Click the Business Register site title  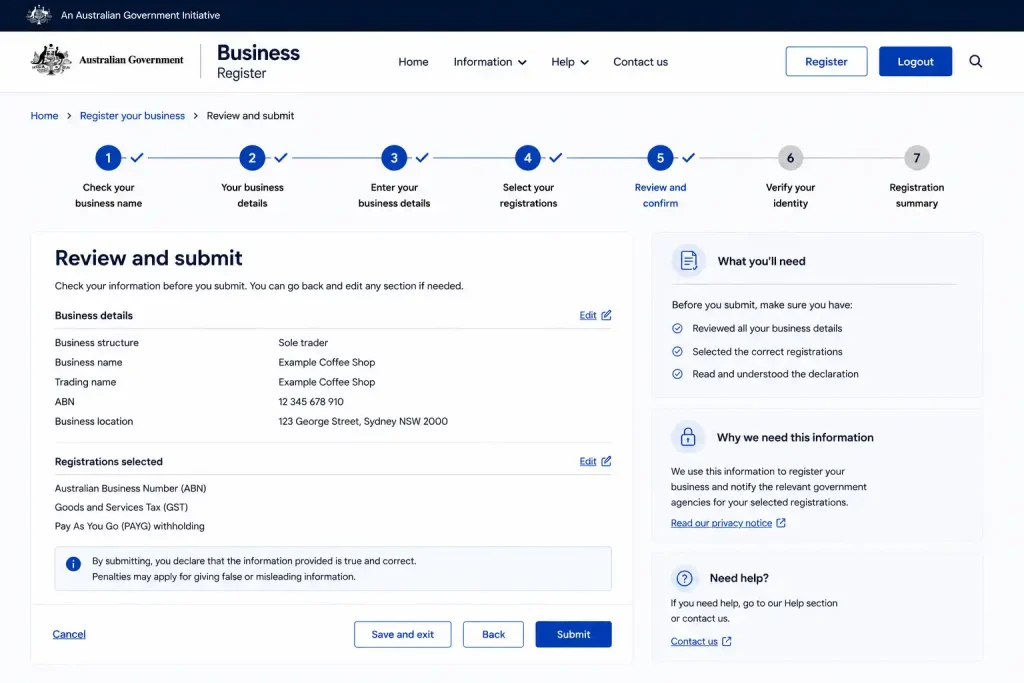(x=258, y=61)
